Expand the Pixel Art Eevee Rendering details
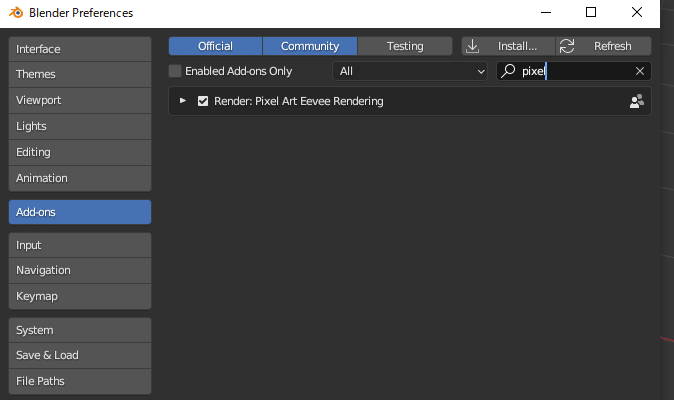This screenshot has width=674, height=400. click(x=183, y=101)
